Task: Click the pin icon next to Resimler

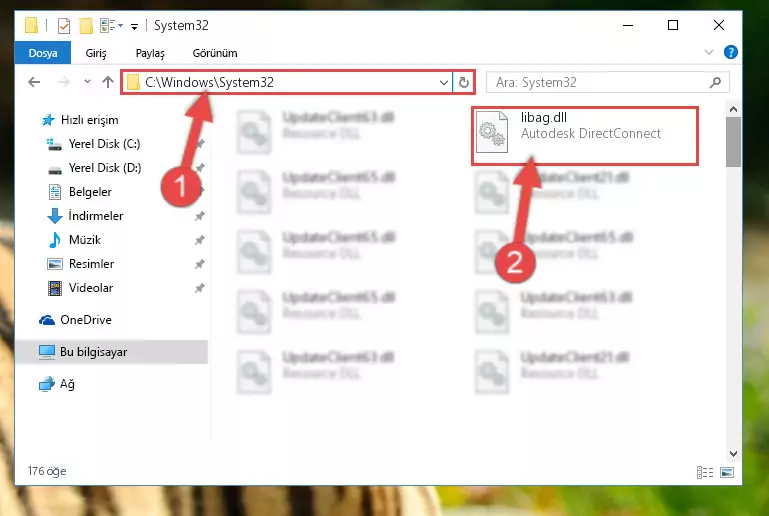Action: pos(200,264)
